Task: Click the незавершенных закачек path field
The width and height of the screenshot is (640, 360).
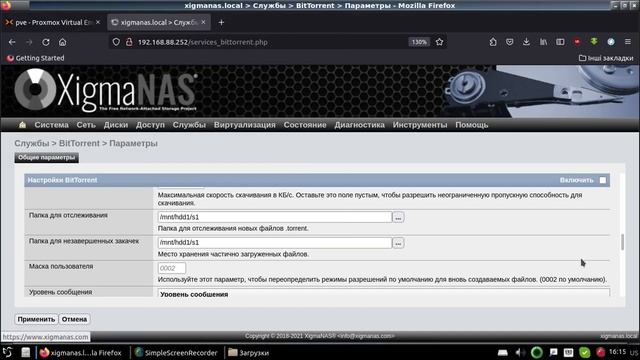Action: tap(275, 242)
